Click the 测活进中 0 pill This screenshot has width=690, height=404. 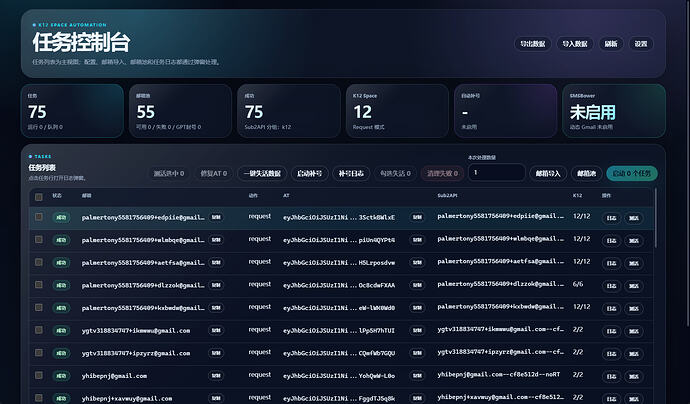click(169, 173)
